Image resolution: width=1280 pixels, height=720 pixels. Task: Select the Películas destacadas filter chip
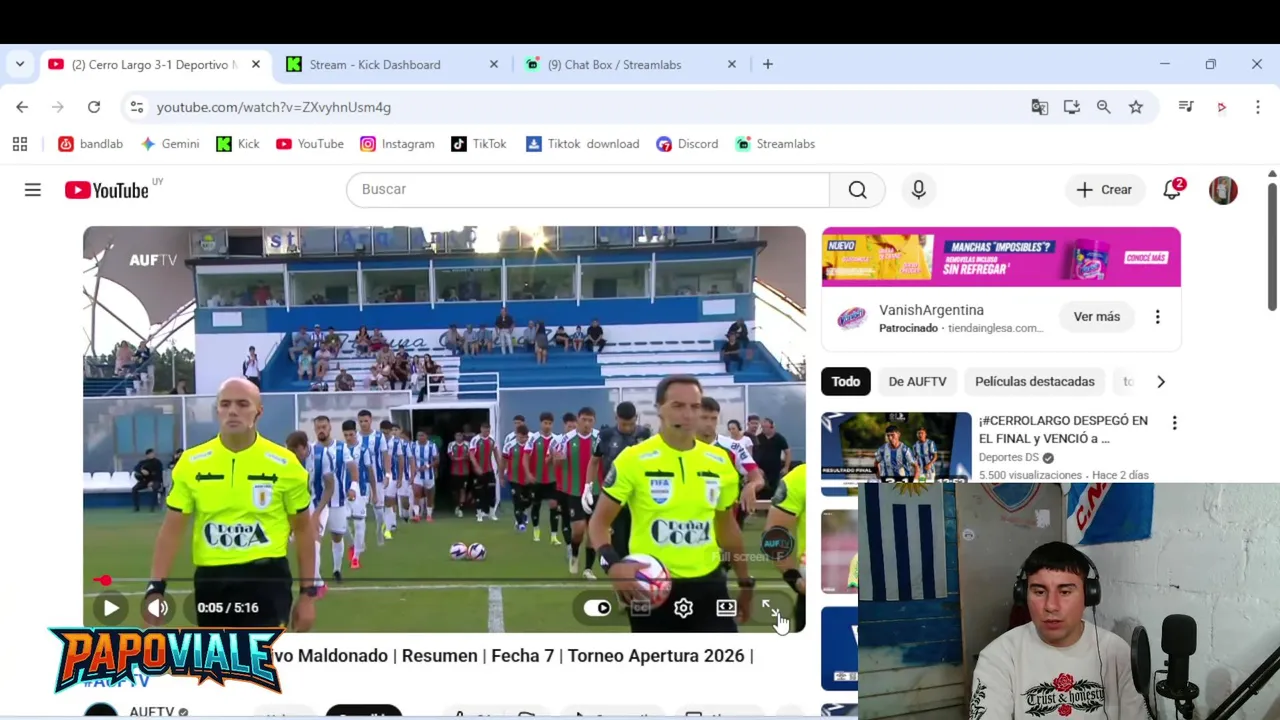[1035, 381]
